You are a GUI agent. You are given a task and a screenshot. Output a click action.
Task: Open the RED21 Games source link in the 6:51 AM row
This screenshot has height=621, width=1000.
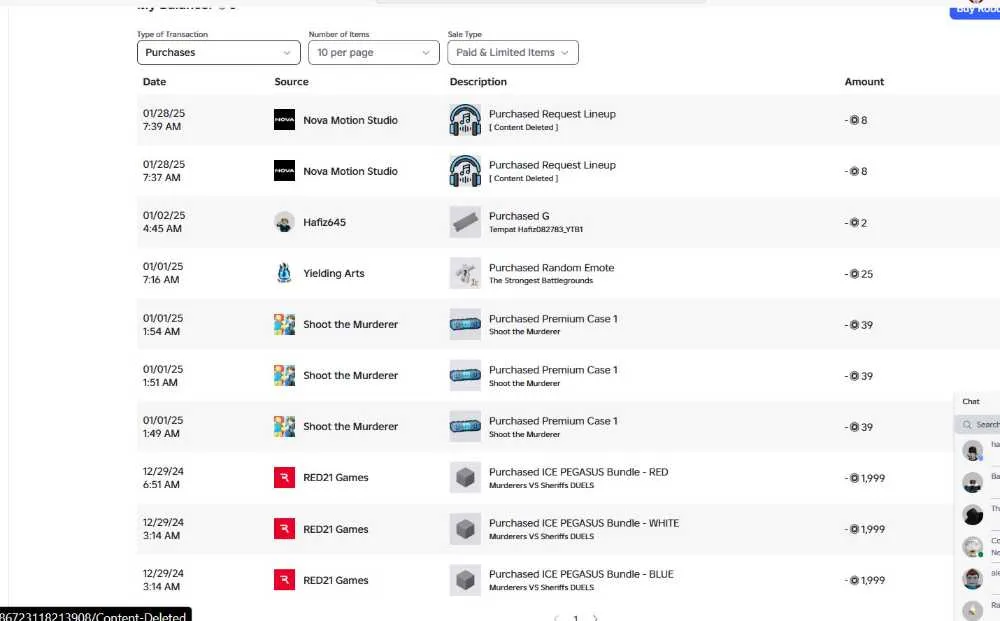335,478
